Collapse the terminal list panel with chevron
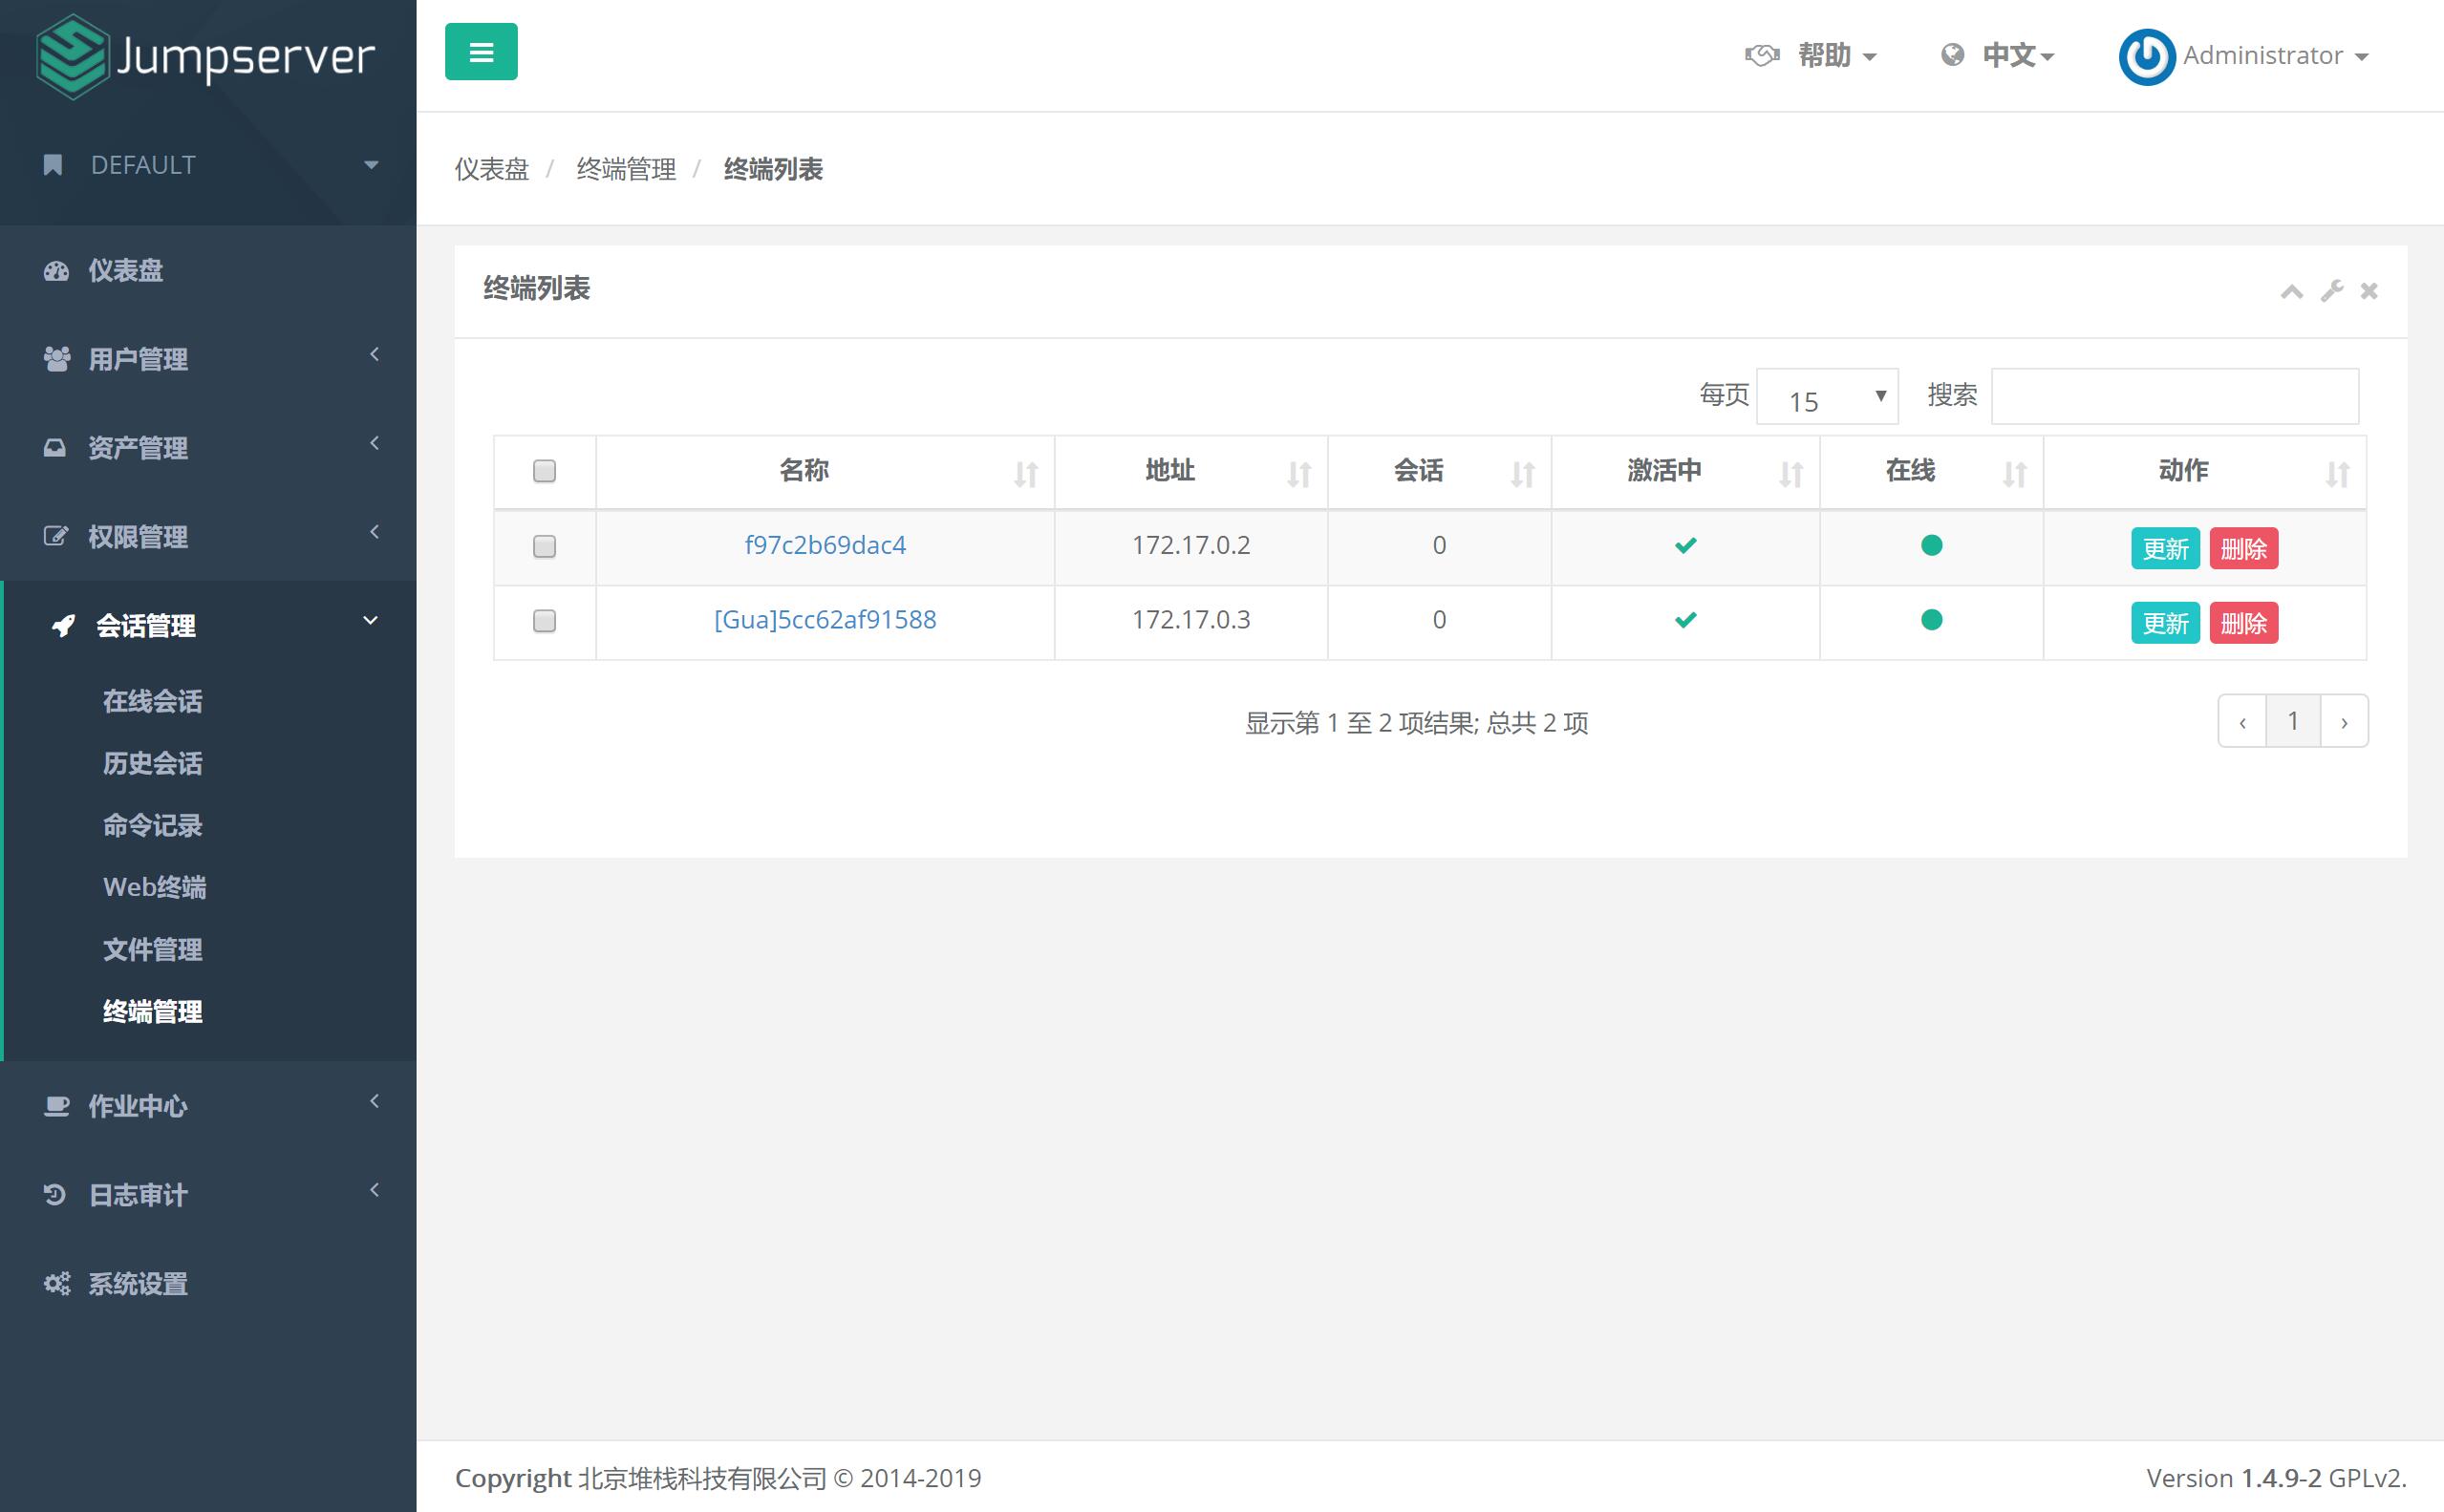This screenshot has width=2444, height=1512. click(2291, 292)
